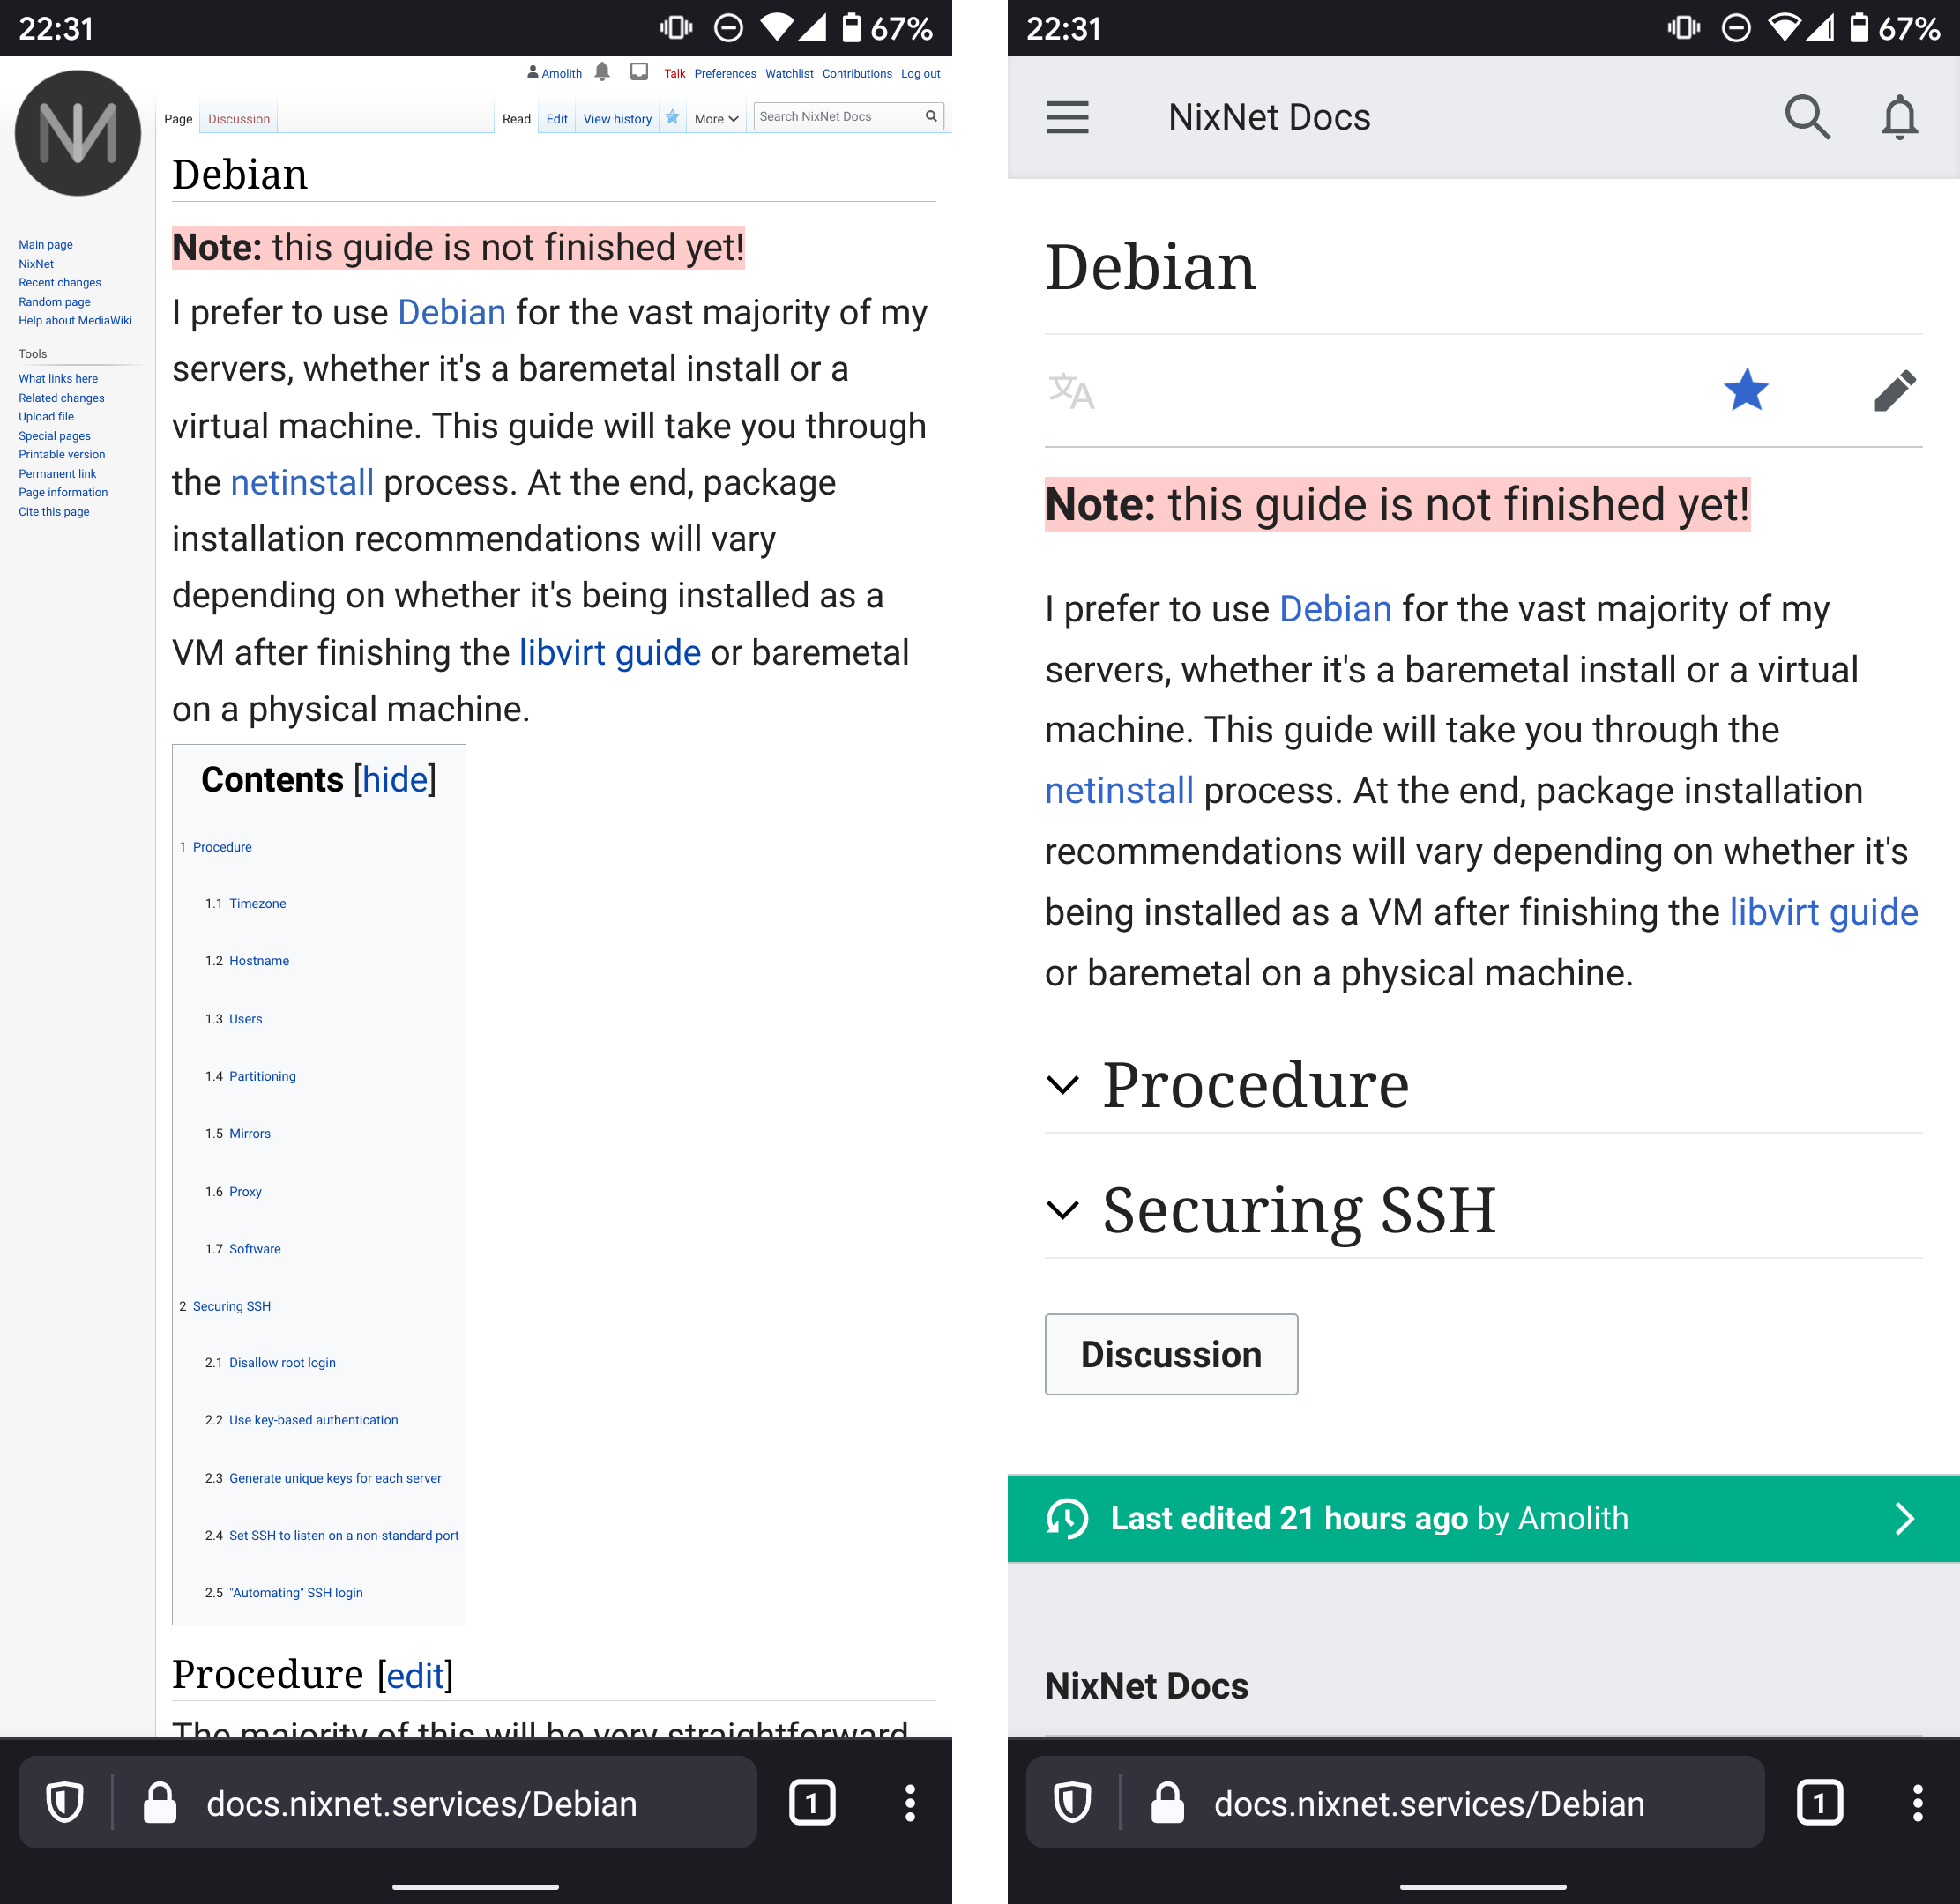
Task: Toggle blue watchlist star in mobile view
Action: pyautogui.click(x=1746, y=390)
